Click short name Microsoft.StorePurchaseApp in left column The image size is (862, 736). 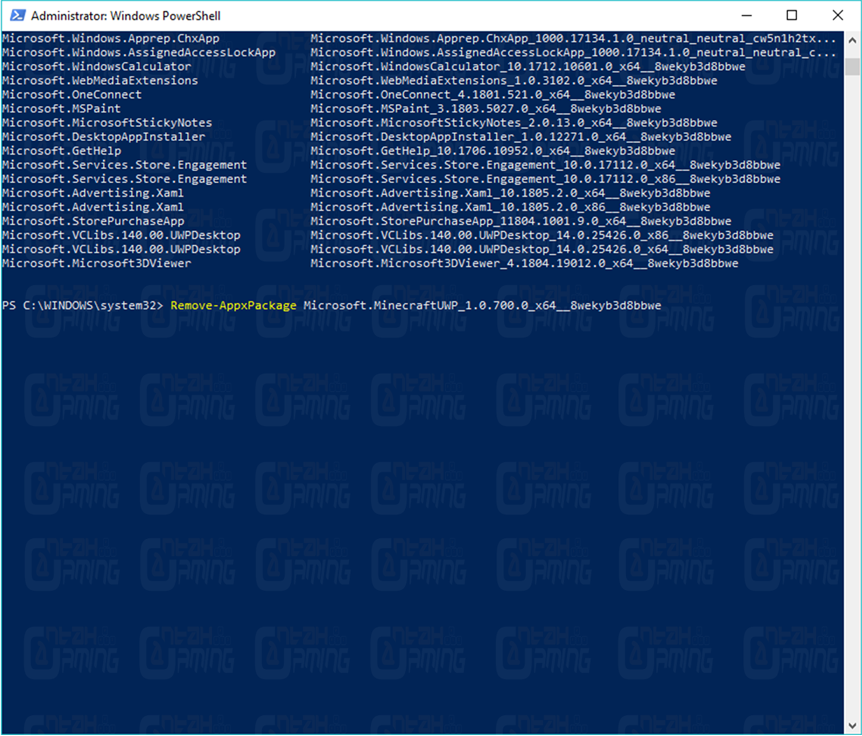(93, 222)
